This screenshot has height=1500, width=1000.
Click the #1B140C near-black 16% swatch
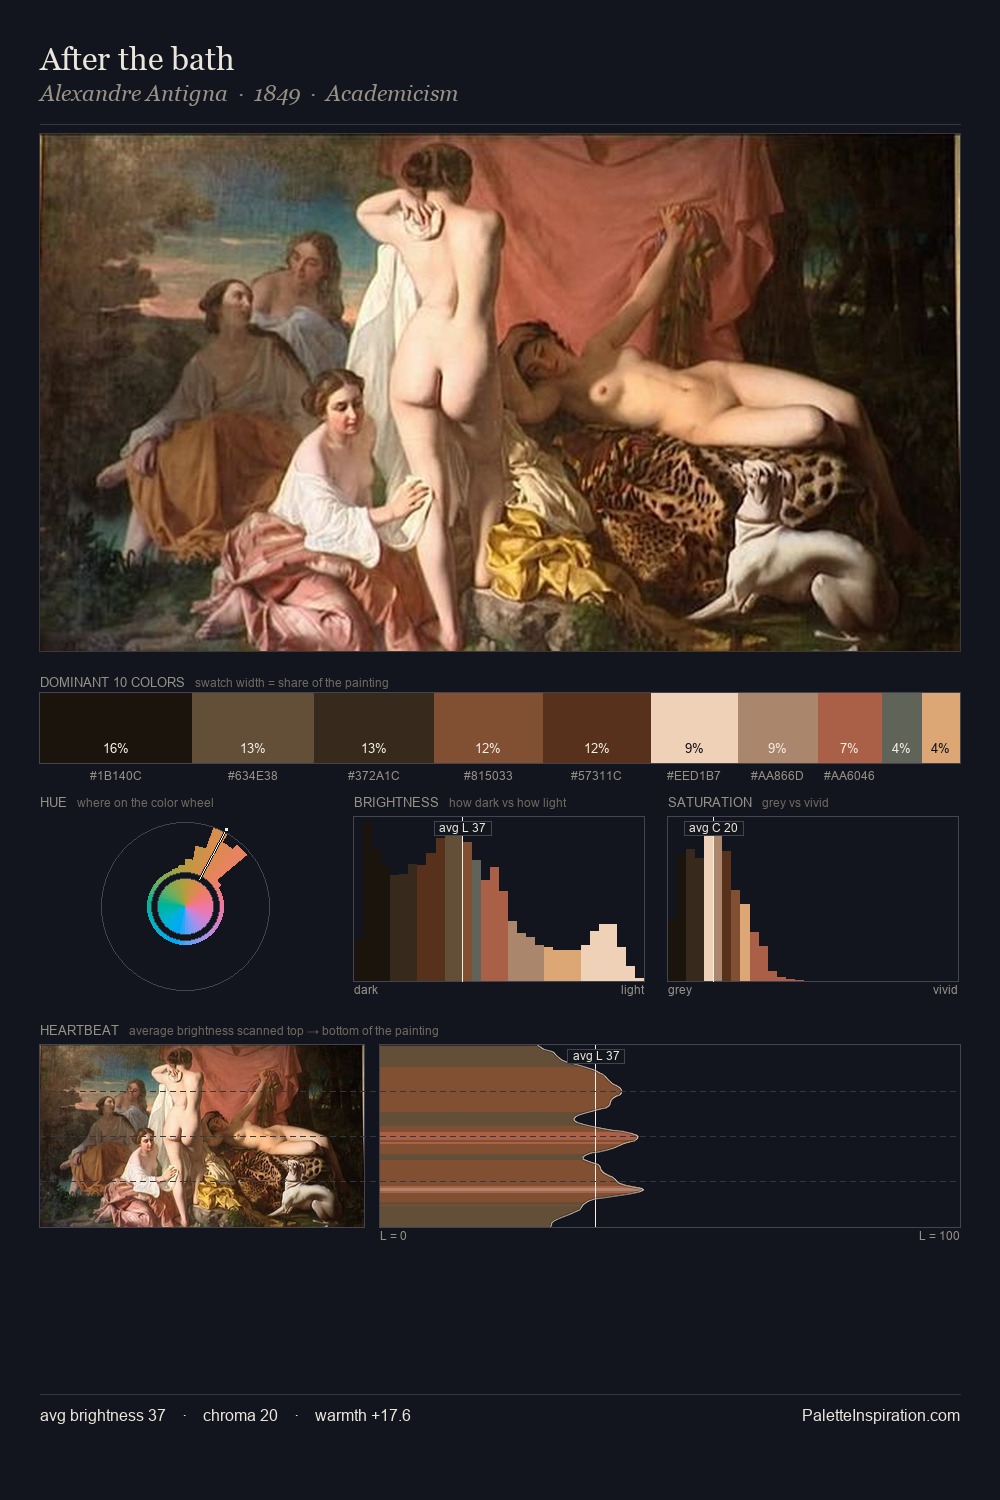(x=116, y=728)
